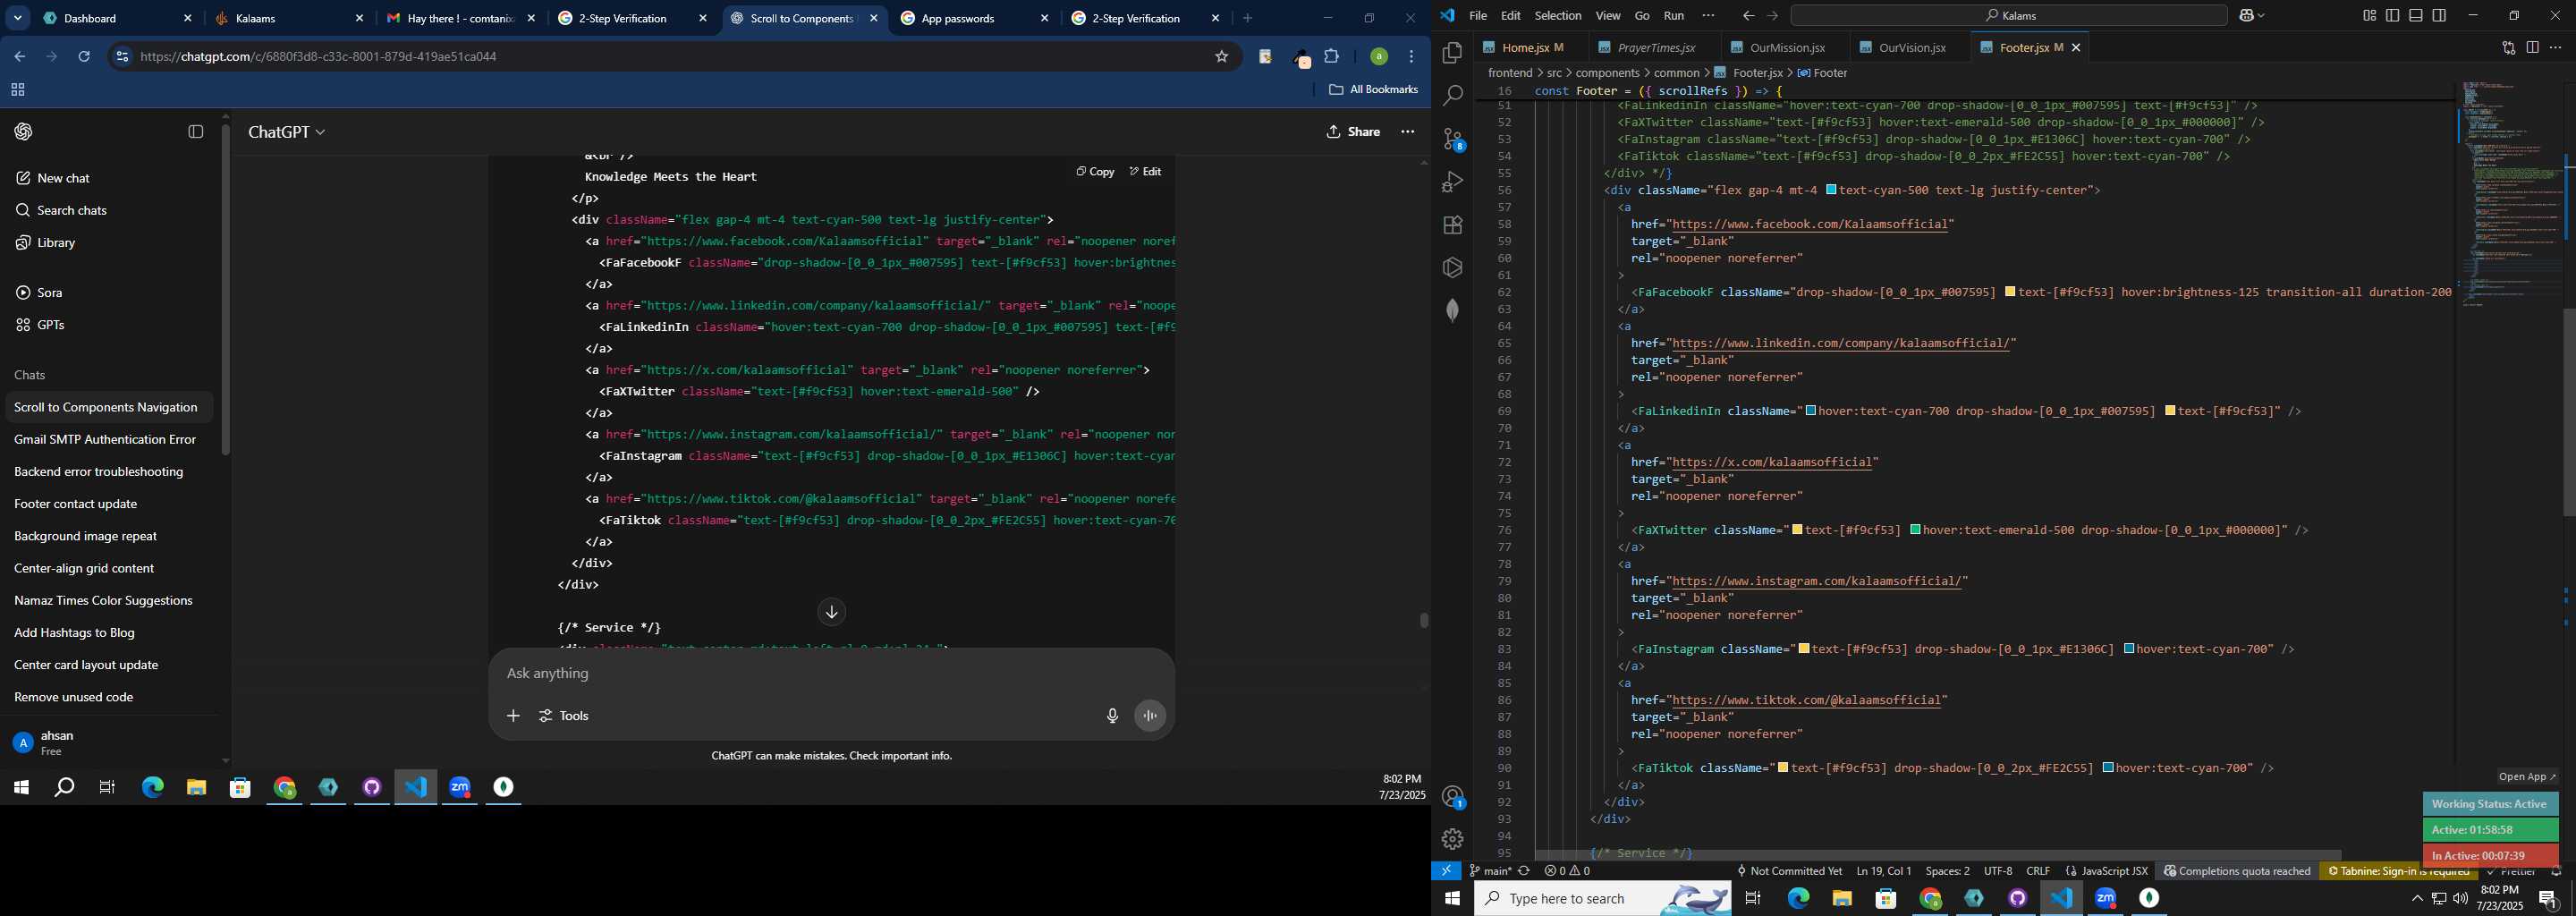
Task: Click the #f9cf53 color swatch on line 62
Action: [2011, 292]
